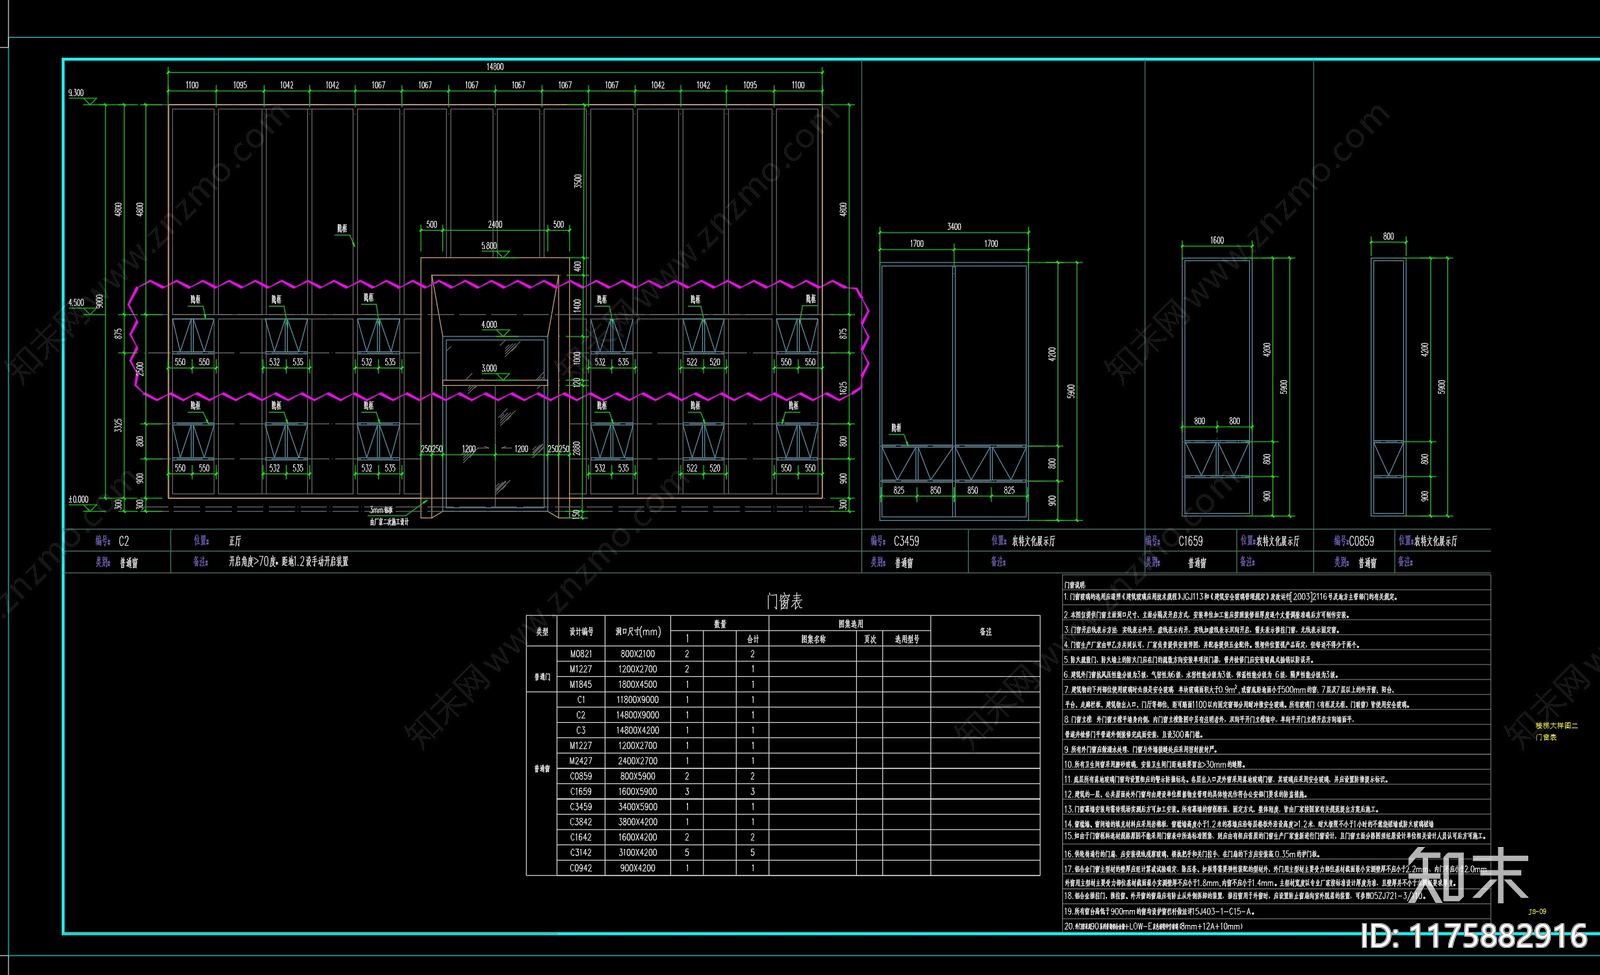Click the 2400X2700 size cell
The image size is (1600, 975).
[x=638, y=761]
